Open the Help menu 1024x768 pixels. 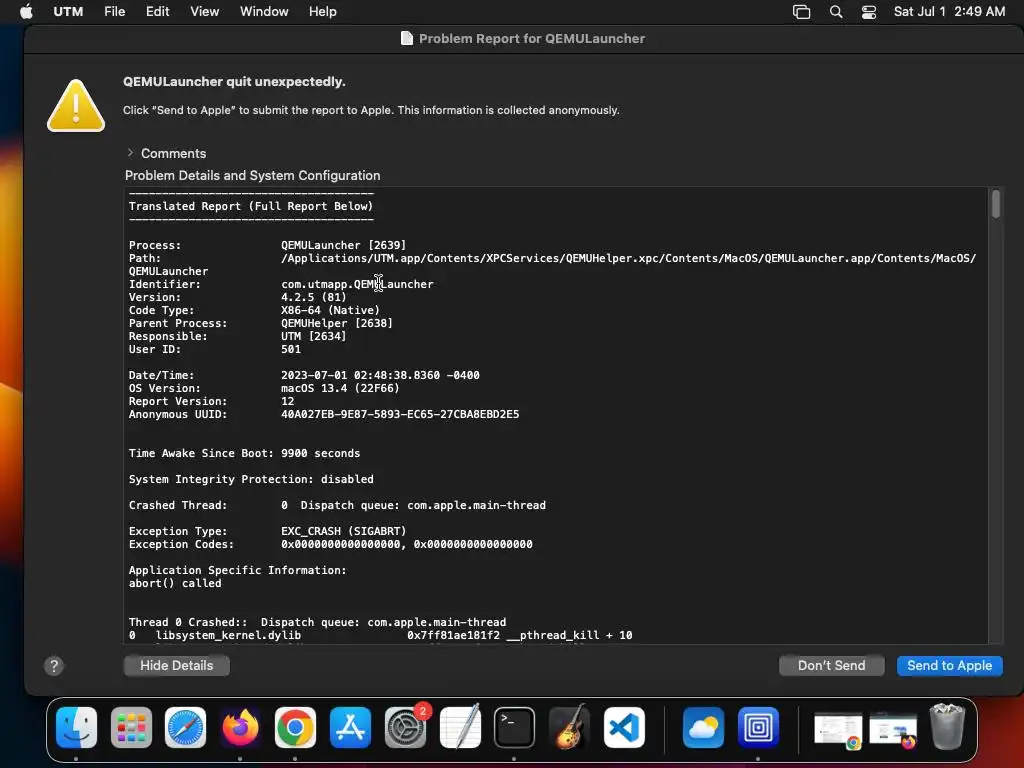point(323,12)
